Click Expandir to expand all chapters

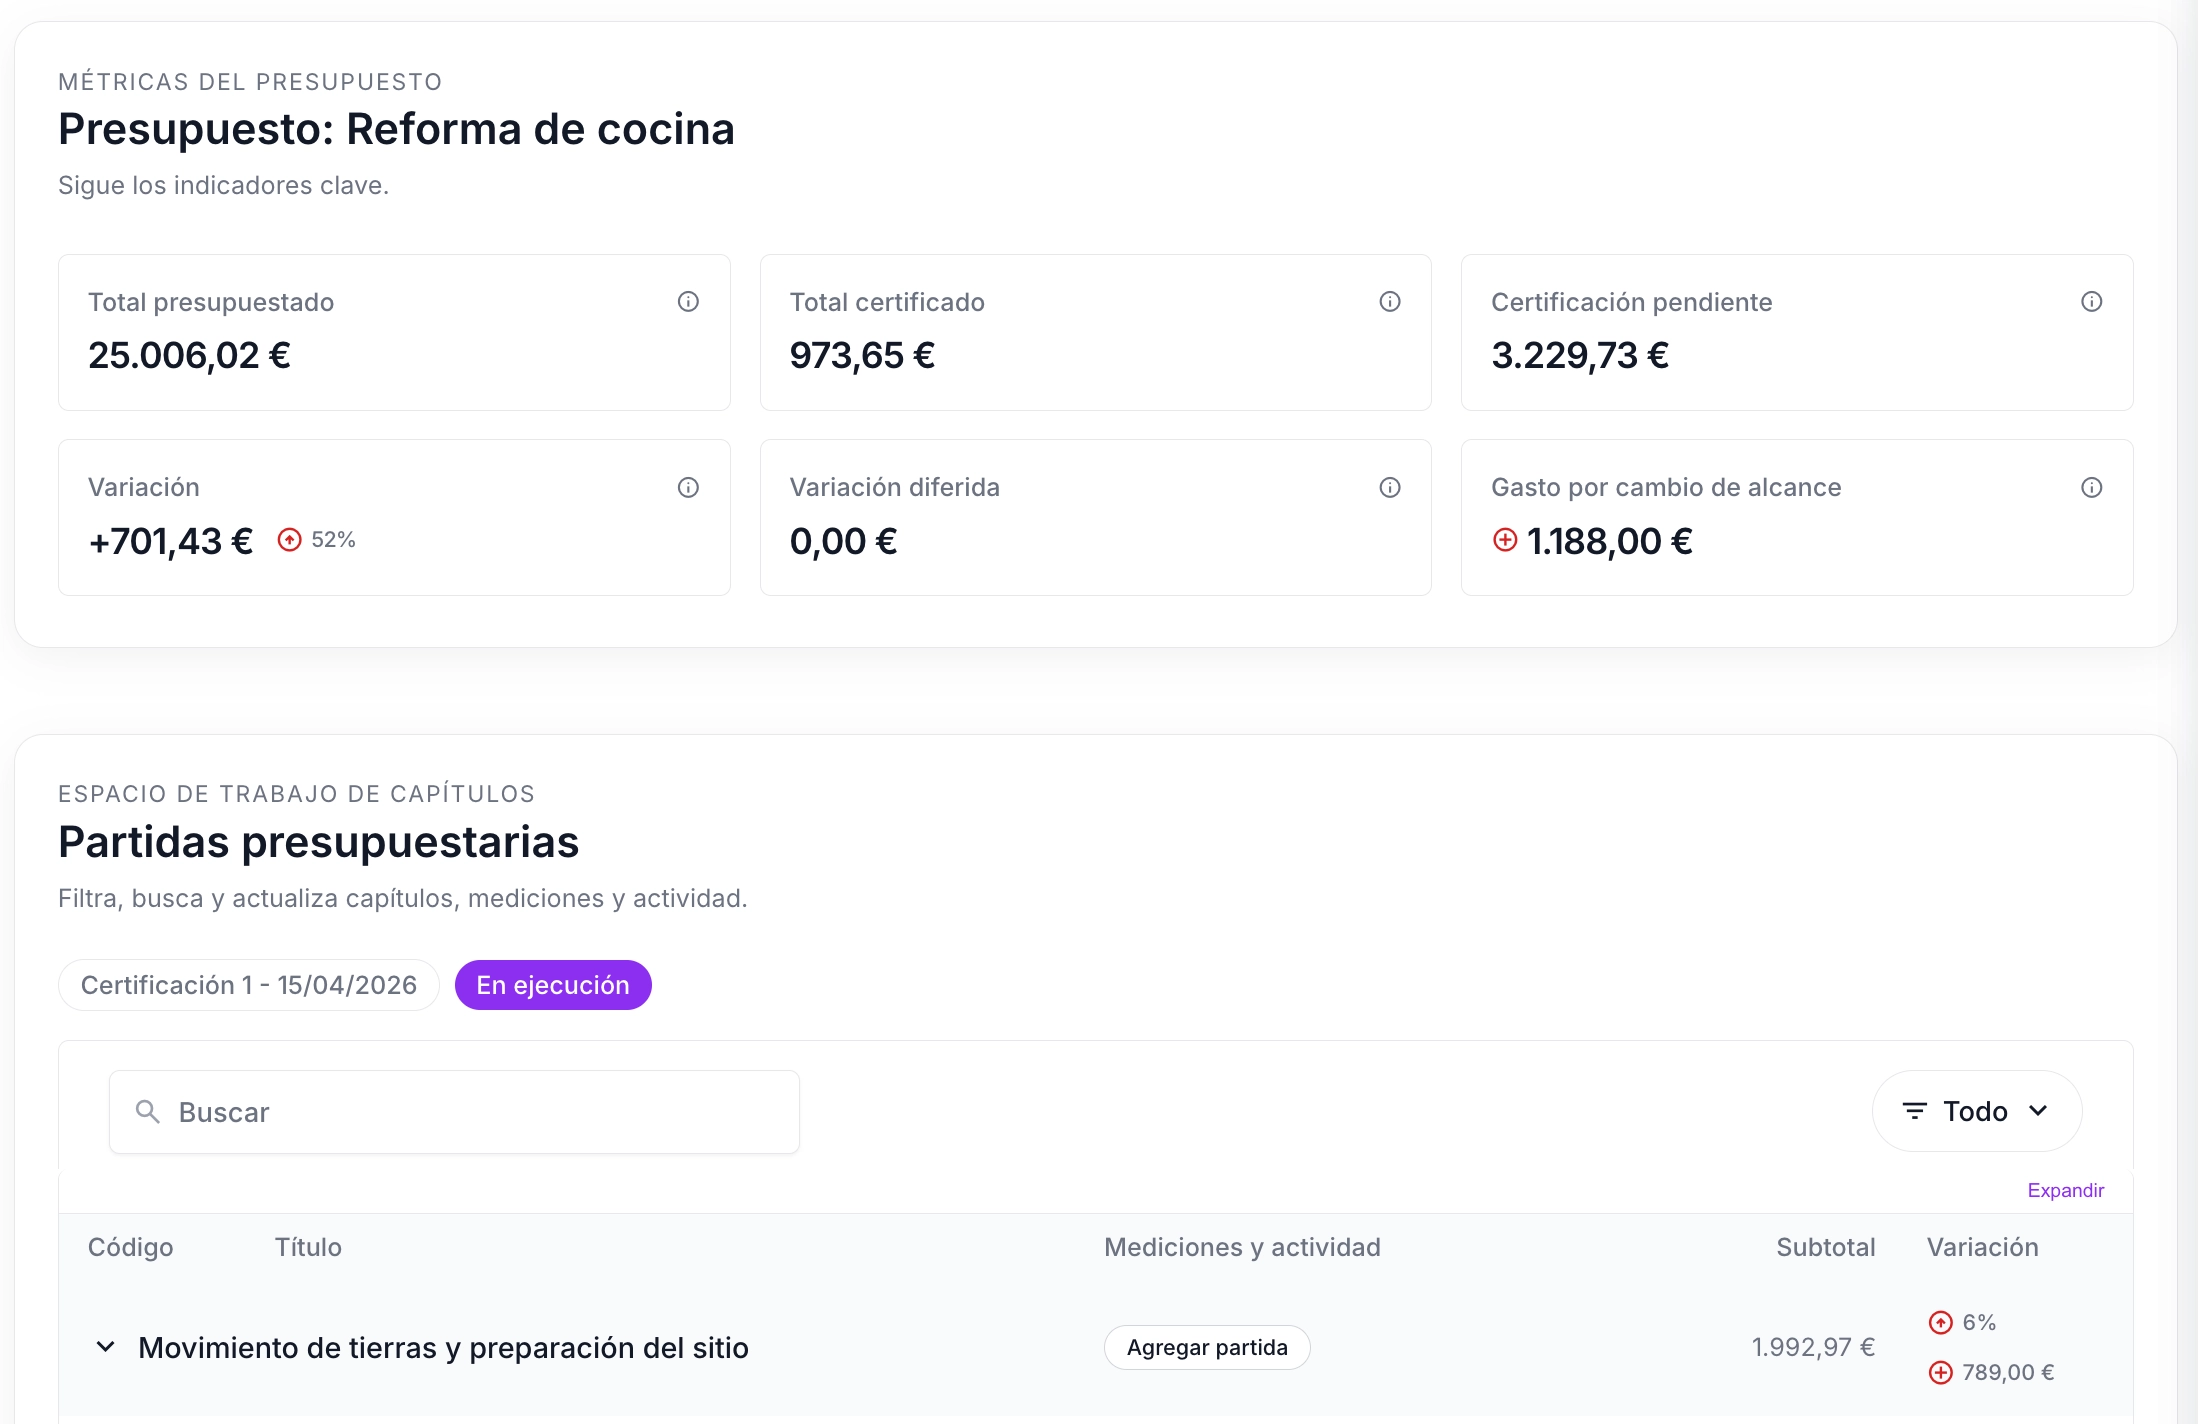pyautogui.click(x=2065, y=1190)
